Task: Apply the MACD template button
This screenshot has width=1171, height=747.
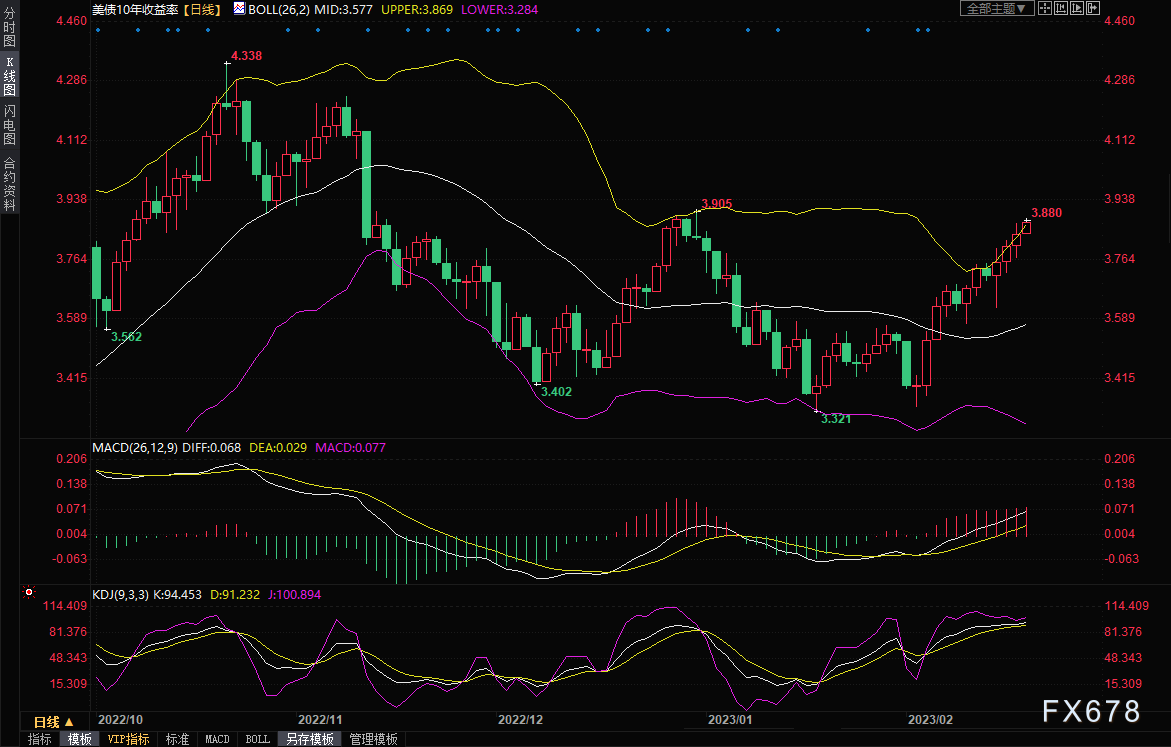Action: pos(217,739)
